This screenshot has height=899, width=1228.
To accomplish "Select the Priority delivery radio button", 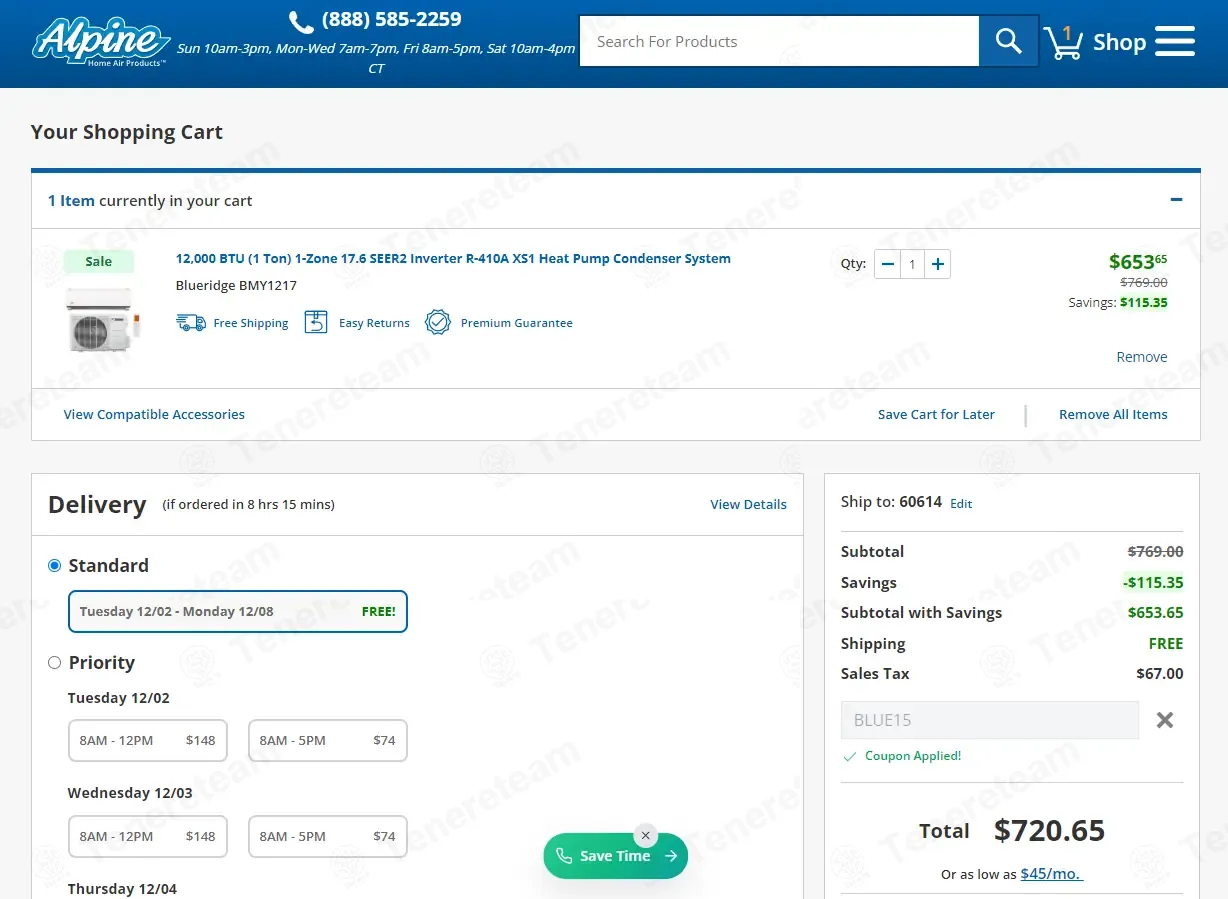I will (55, 663).
